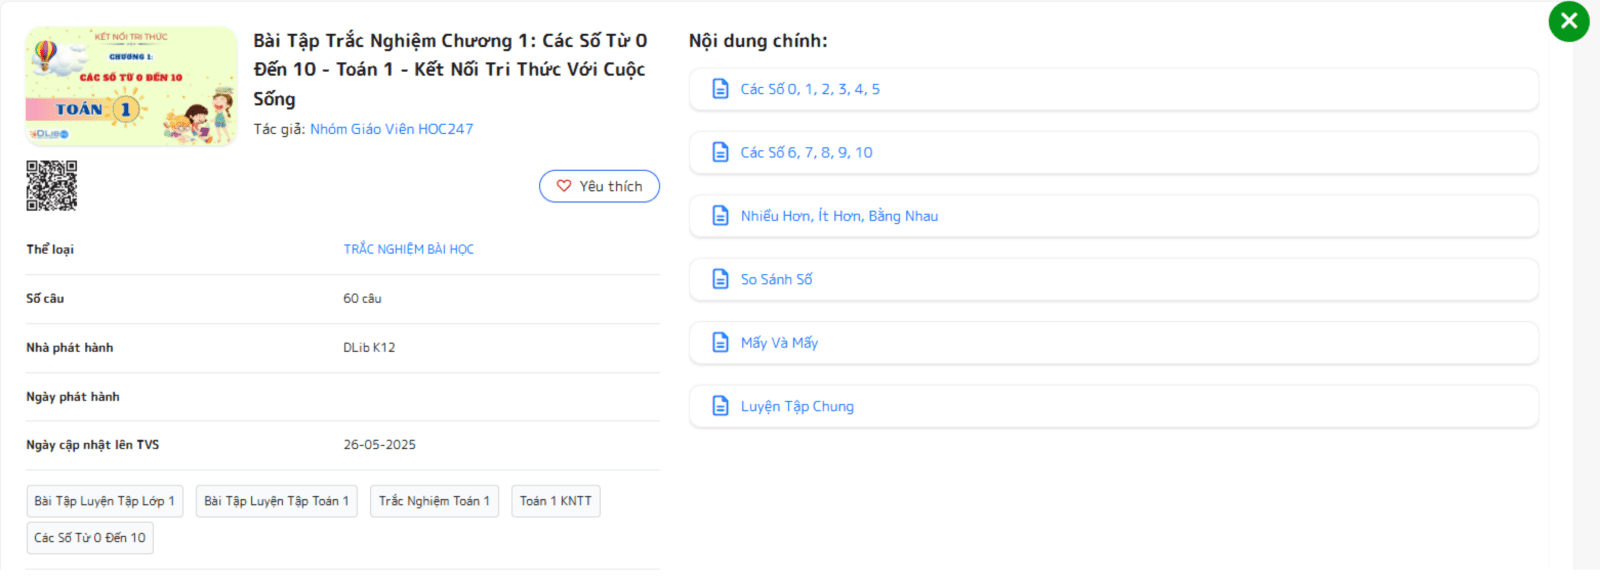Select tag Các Số Từ 0 Đến 10
Screen dimensions: 1600x579
pyautogui.click(x=90, y=538)
